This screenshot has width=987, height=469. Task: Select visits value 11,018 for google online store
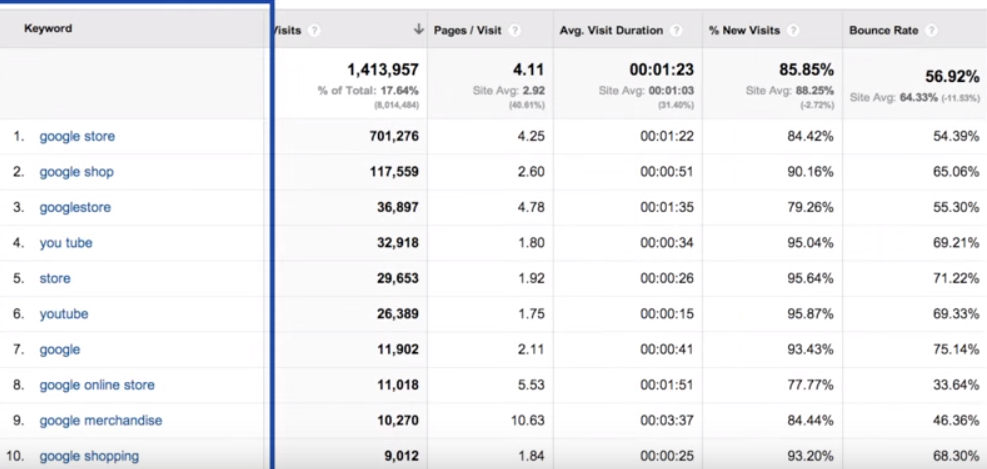[x=398, y=385]
